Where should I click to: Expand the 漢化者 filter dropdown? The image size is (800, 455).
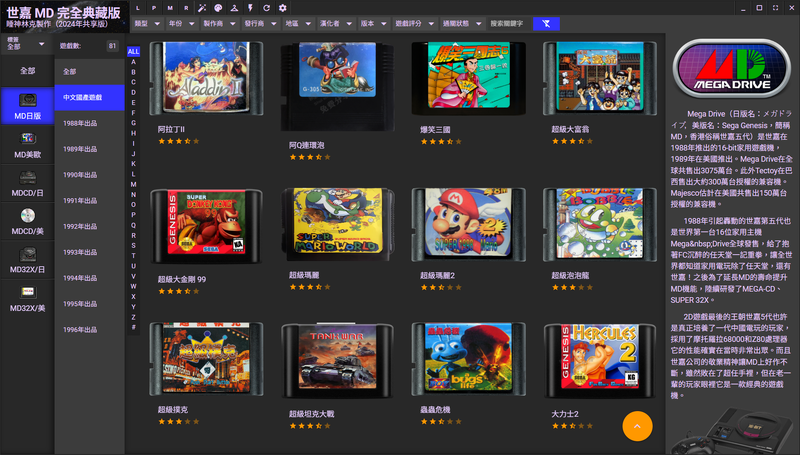click(x=336, y=23)
